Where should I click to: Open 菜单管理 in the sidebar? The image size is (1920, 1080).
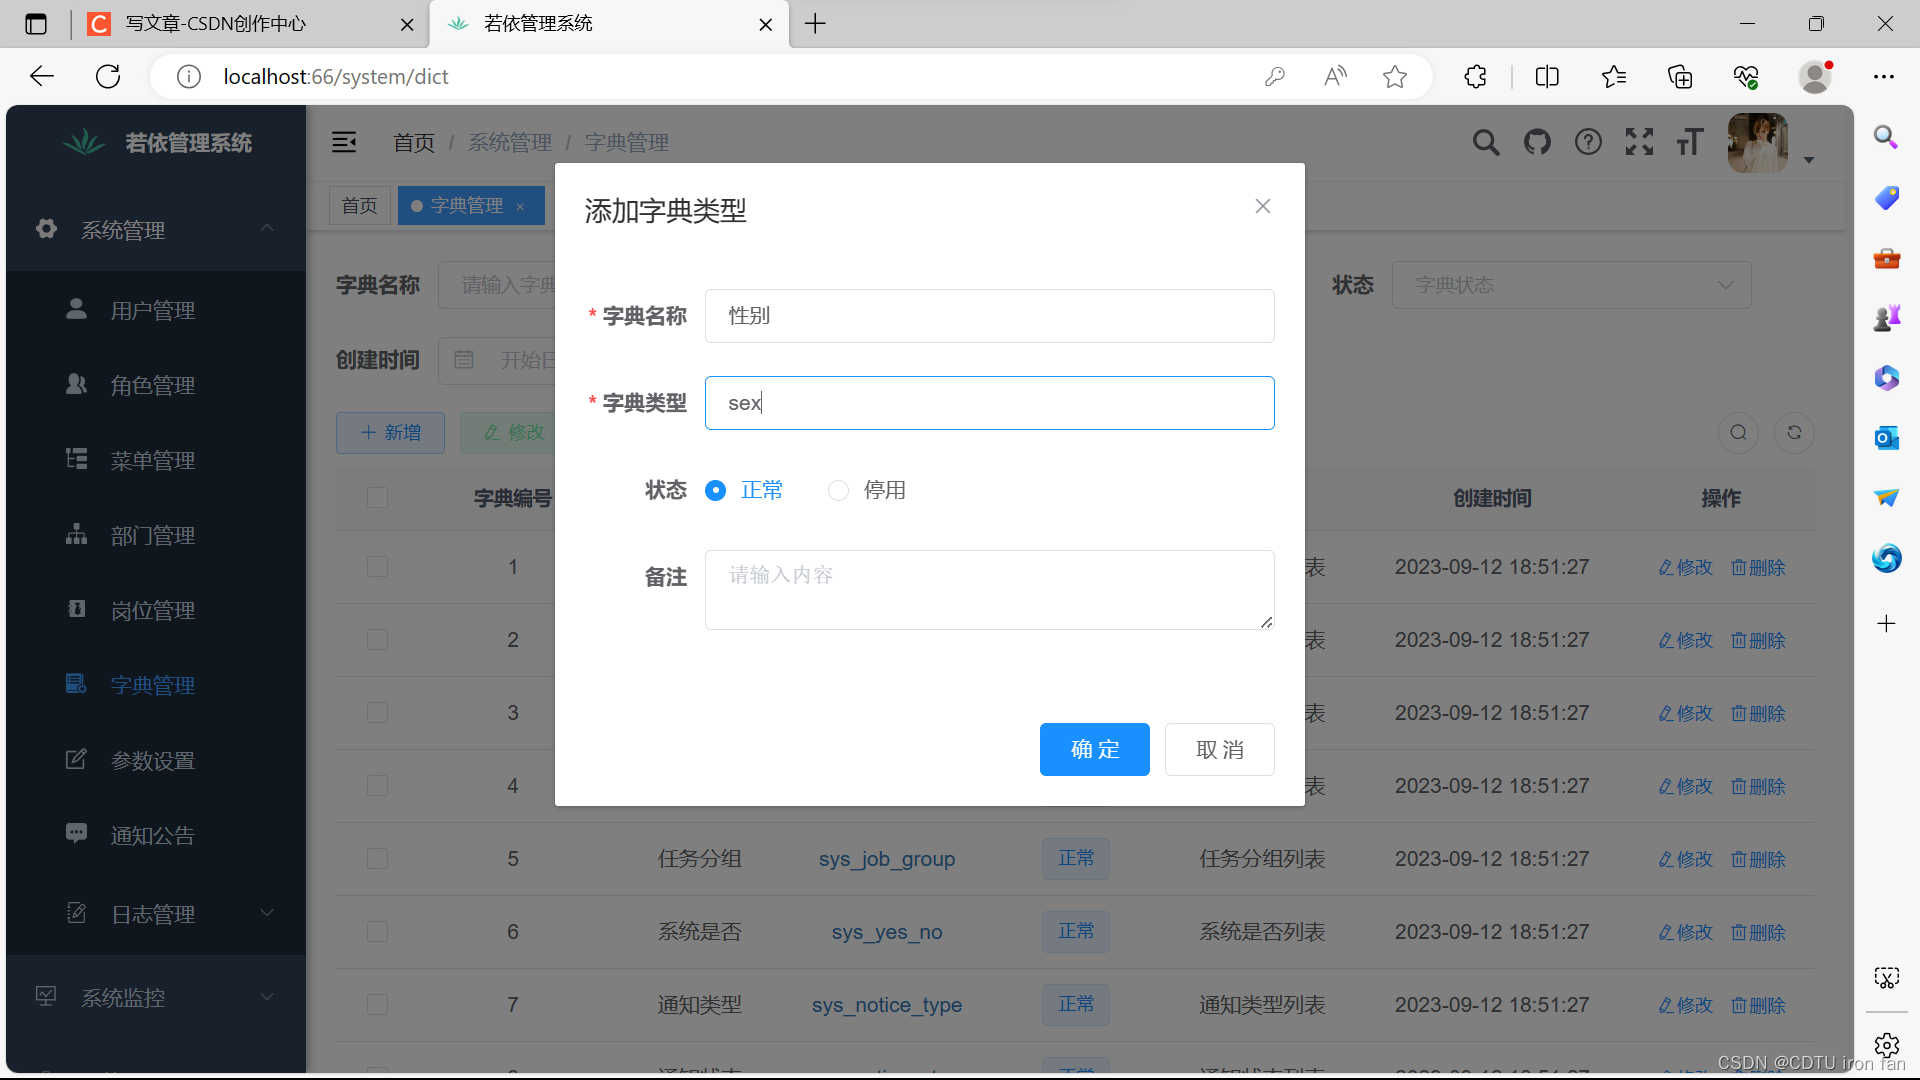tap(156, 460)
